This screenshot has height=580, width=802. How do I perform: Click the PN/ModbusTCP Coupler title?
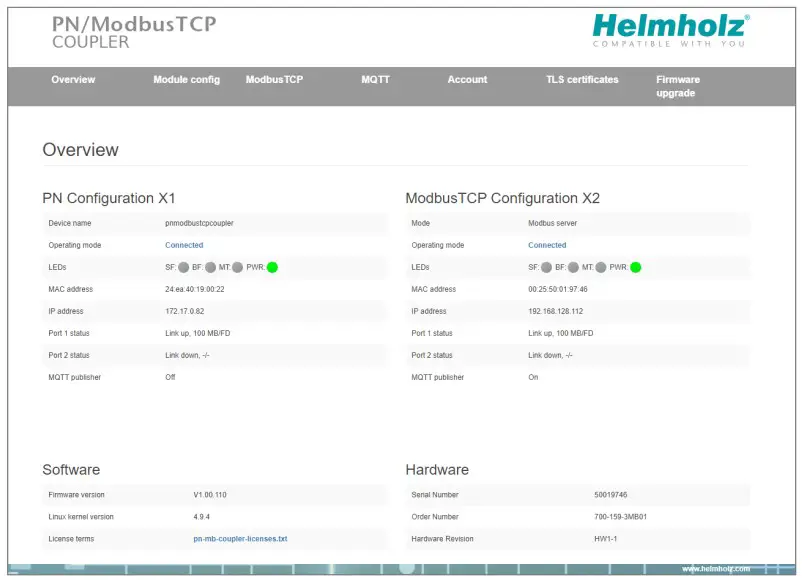(134, 32)
